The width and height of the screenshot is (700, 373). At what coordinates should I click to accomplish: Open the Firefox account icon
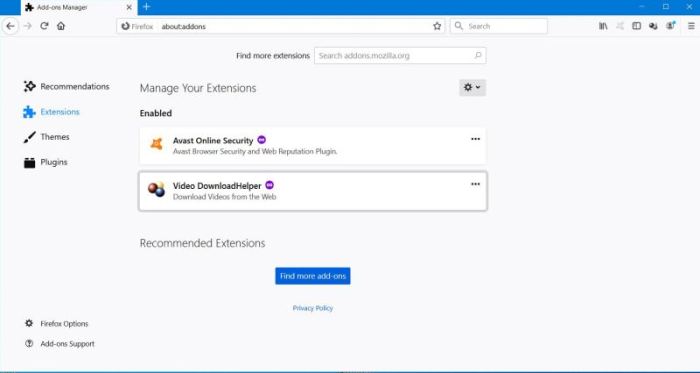tap(671, 26)
